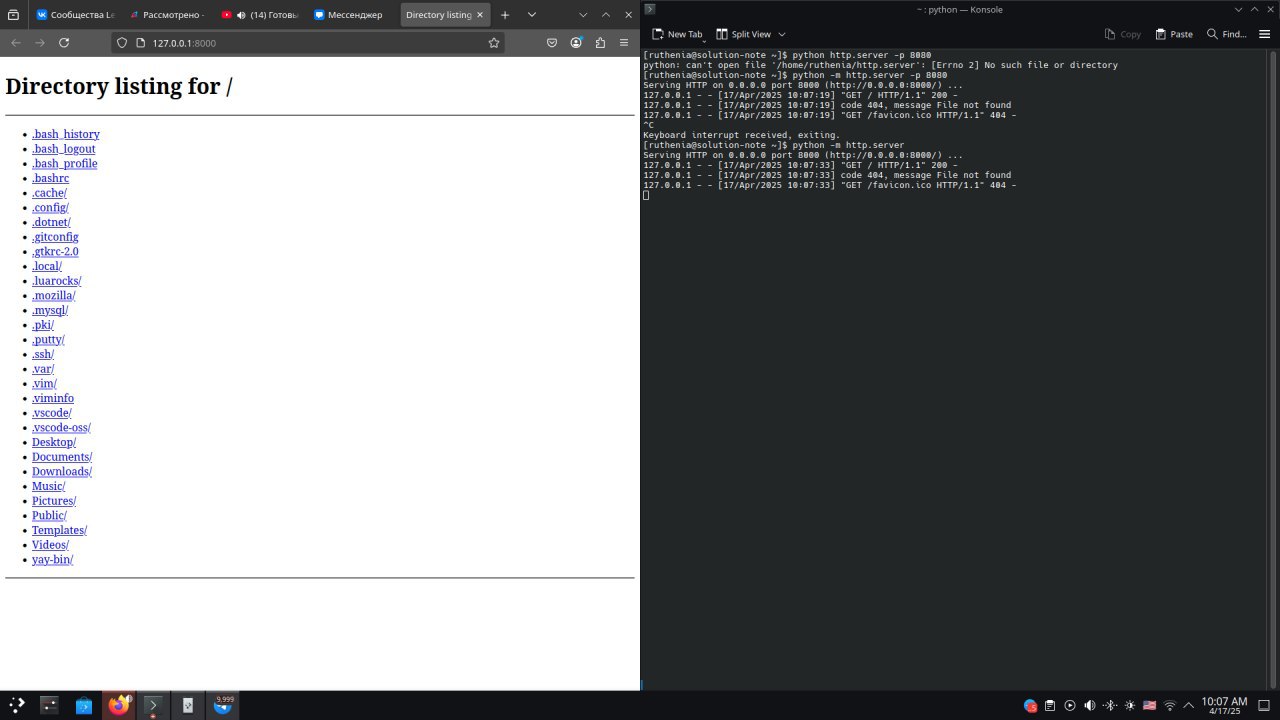Open the .luarocks/ directory link
The width and height of the screenshot is (1280, 720).
57,281
